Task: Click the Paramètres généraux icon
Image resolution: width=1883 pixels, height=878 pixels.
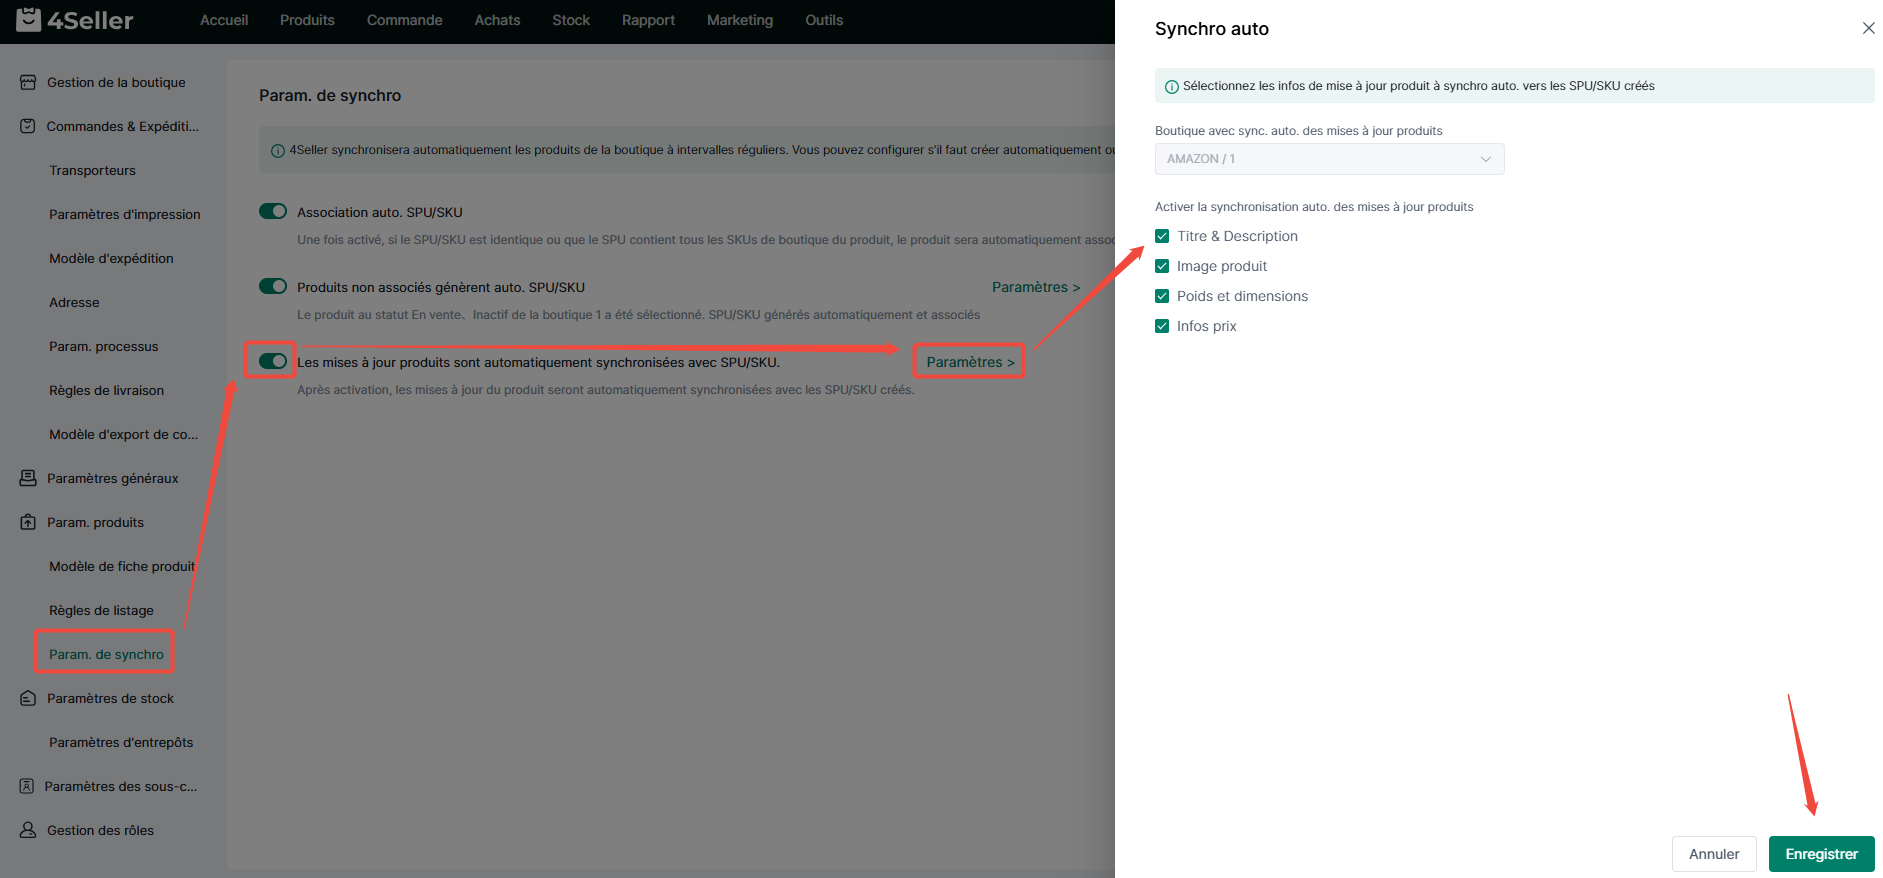Action: click(x=28, y=478)
